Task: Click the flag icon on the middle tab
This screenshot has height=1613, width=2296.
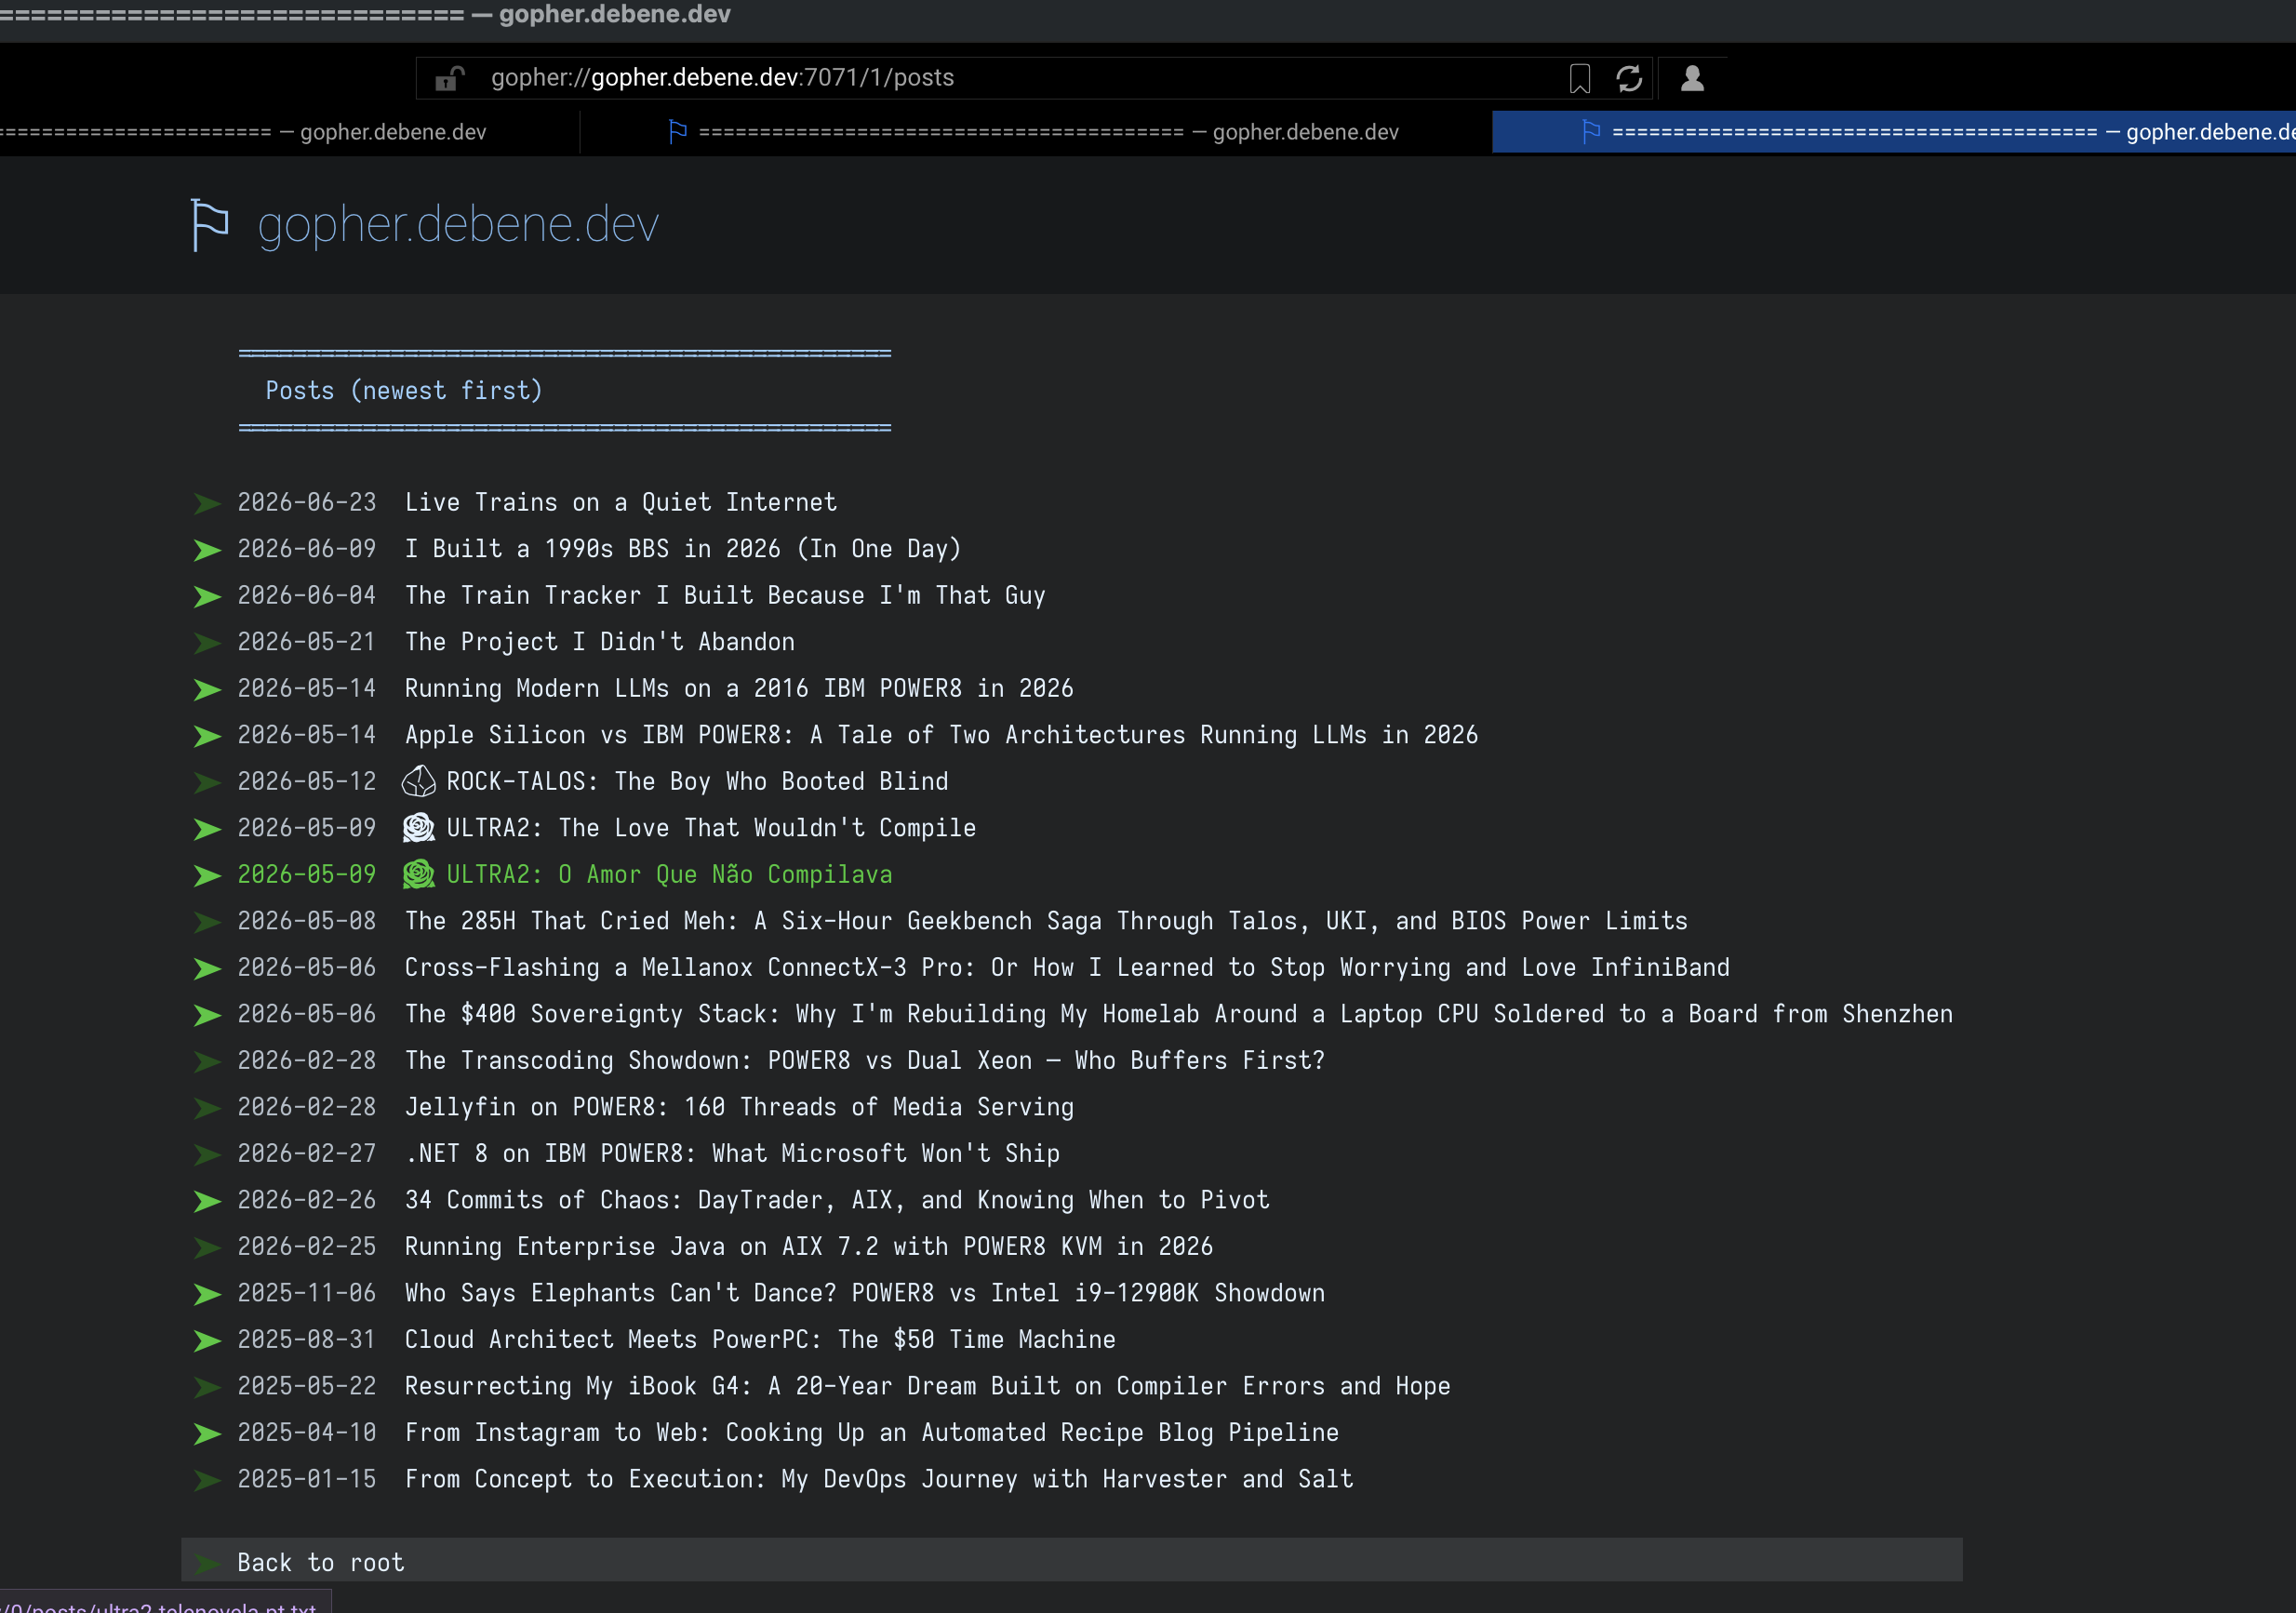Action: tap(677, 132)
